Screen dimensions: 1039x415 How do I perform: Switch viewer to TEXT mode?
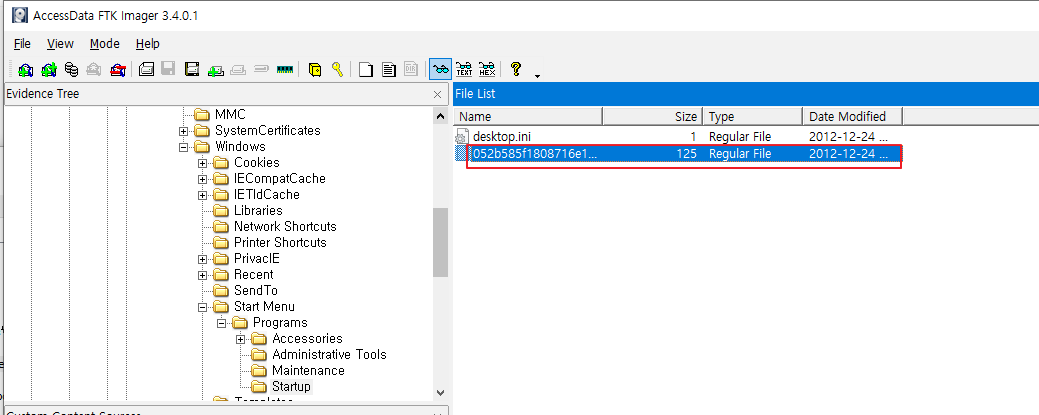(x=465, y=69)
